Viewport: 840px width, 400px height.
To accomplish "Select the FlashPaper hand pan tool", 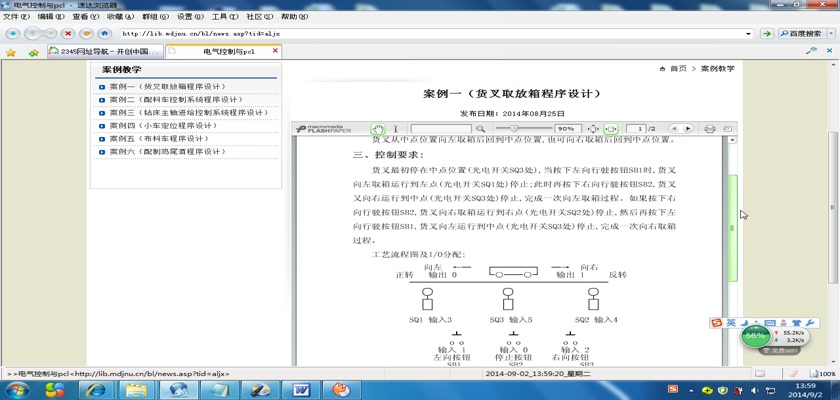I will pyautogui.click(x=378, y=129).
